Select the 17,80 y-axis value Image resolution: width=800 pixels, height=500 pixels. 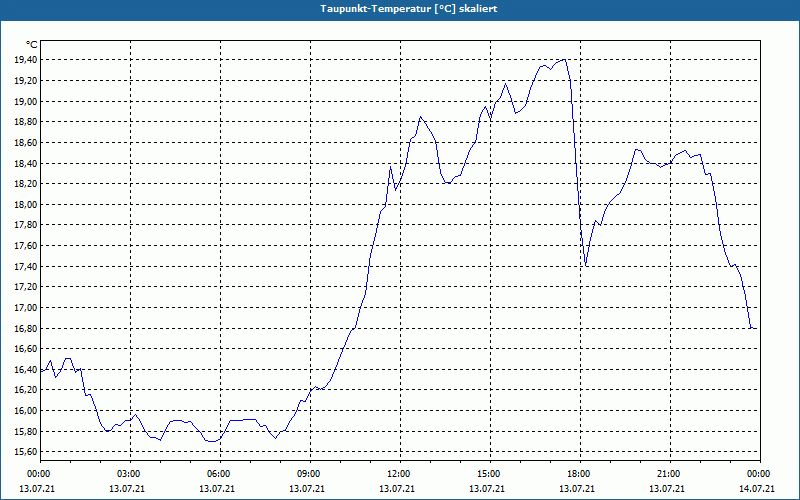(26, 225)
